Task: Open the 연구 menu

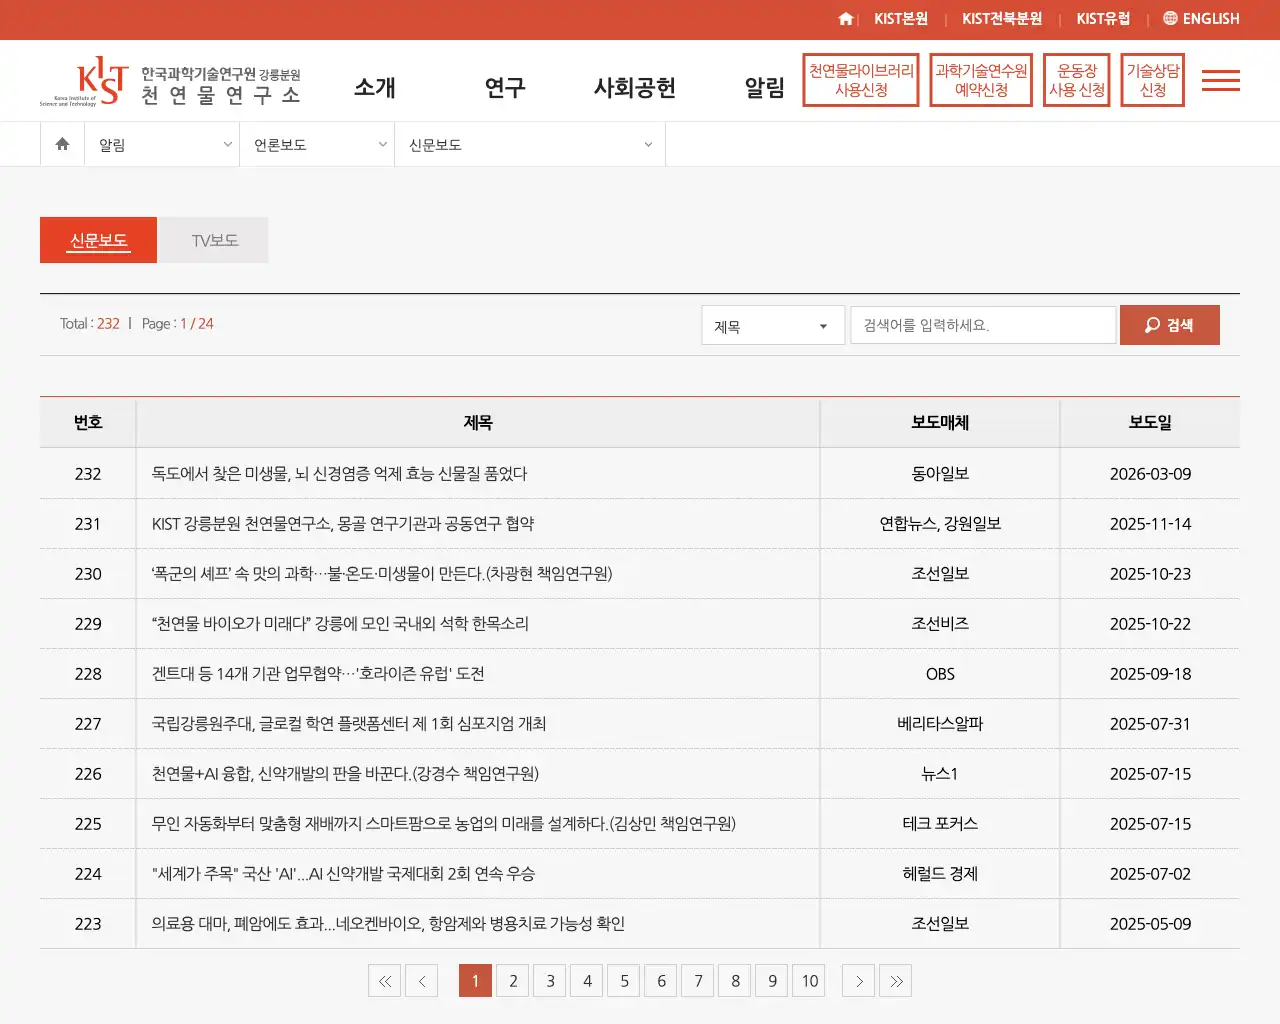Action: tap(504, 88)
